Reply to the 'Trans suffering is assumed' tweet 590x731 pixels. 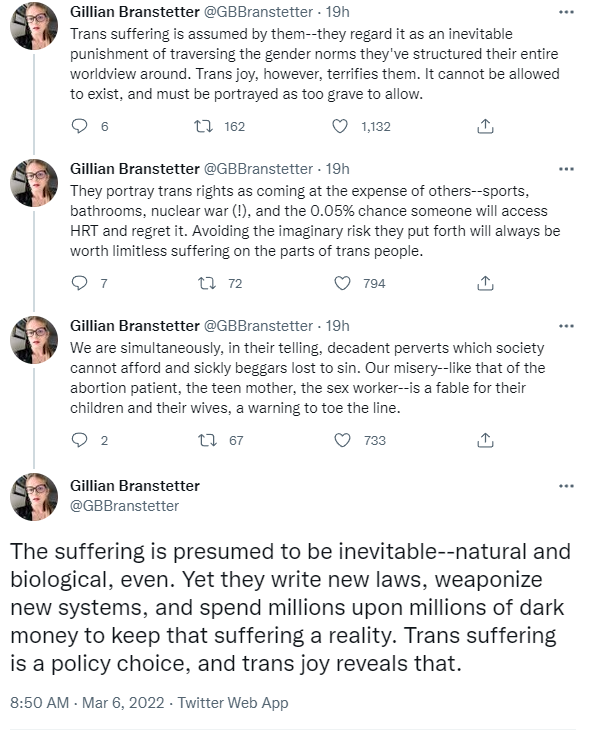coord(79,126)
